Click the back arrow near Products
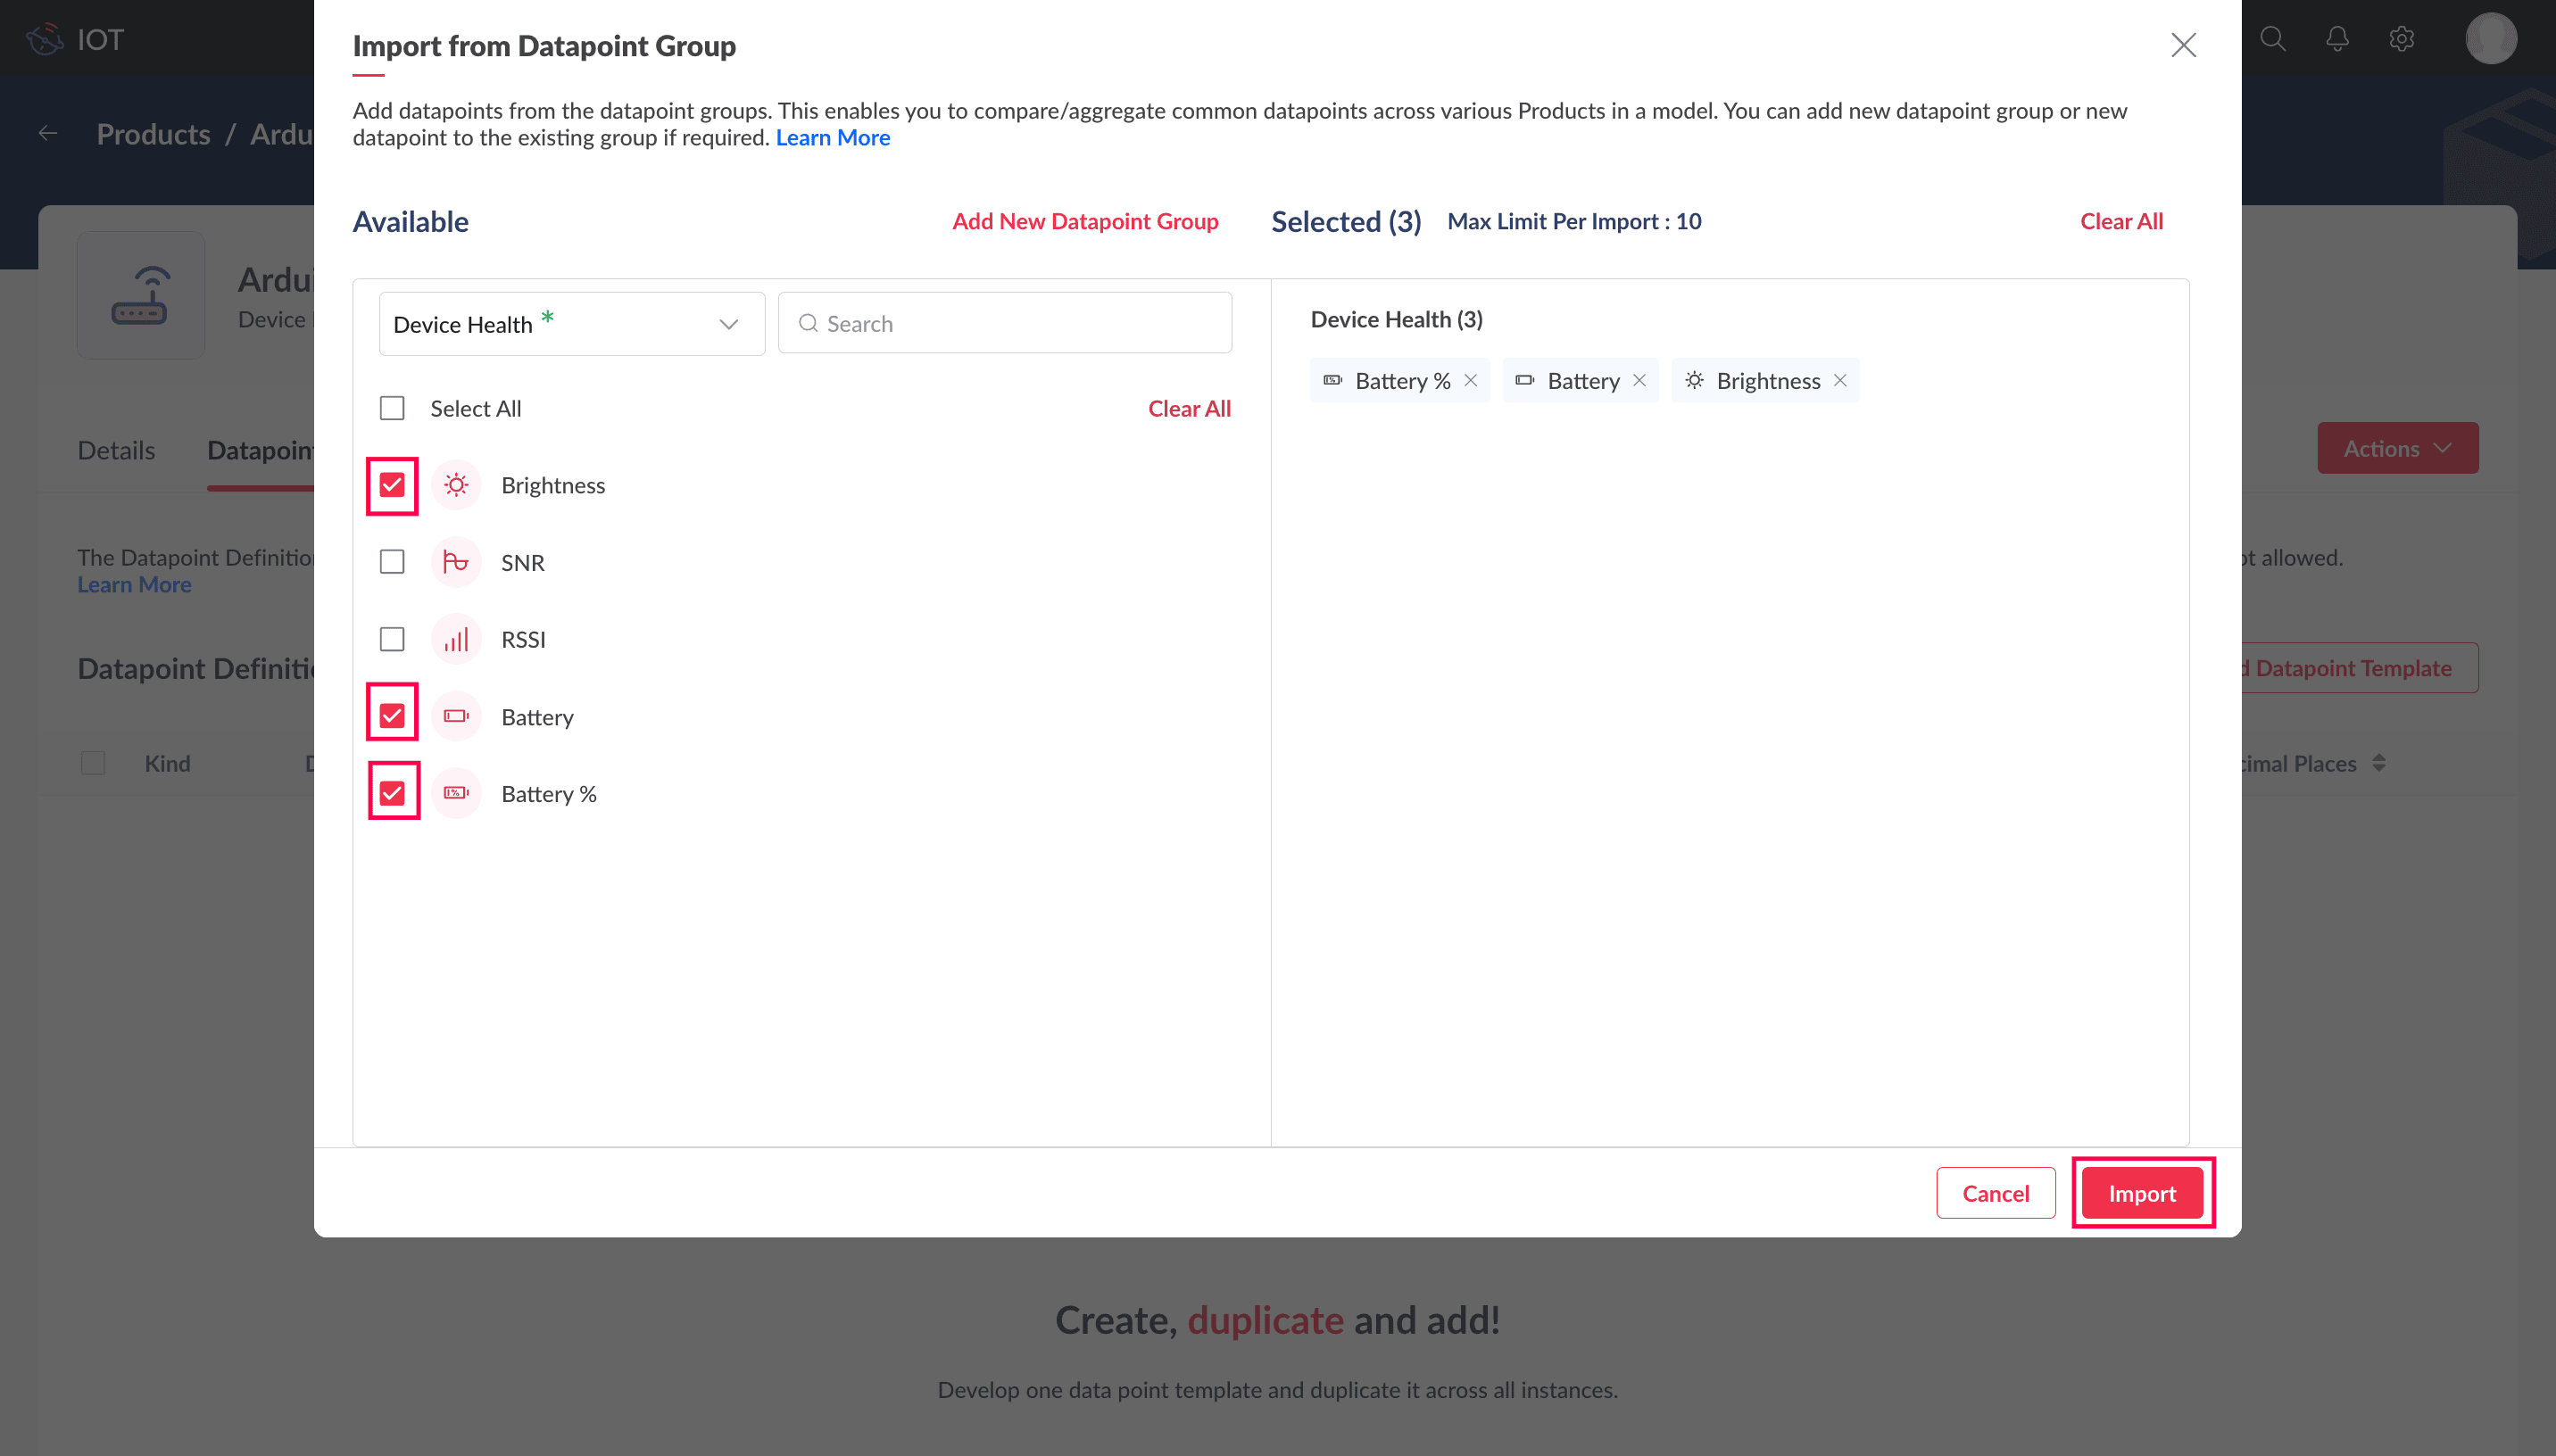The width and height of the screenshot is (2556, 1456). pyautogui.click(x=48, y=133)
